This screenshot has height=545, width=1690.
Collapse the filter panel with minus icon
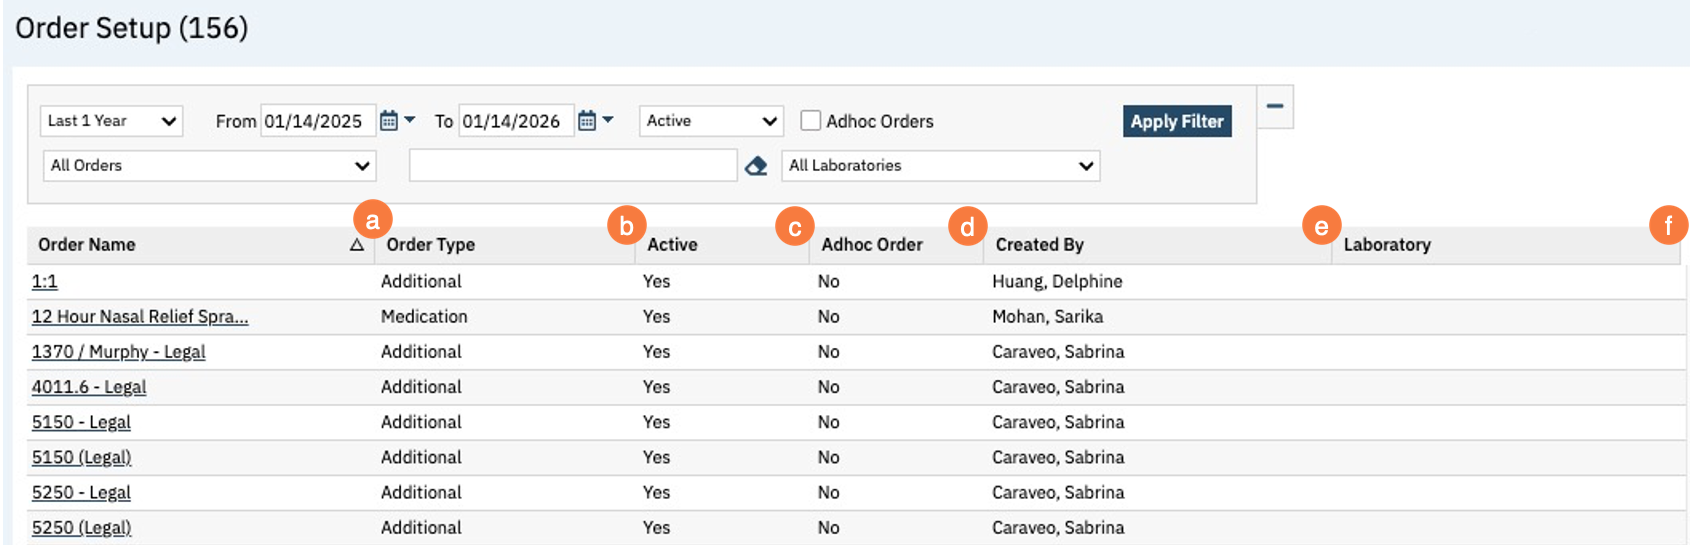[1275, 106]
